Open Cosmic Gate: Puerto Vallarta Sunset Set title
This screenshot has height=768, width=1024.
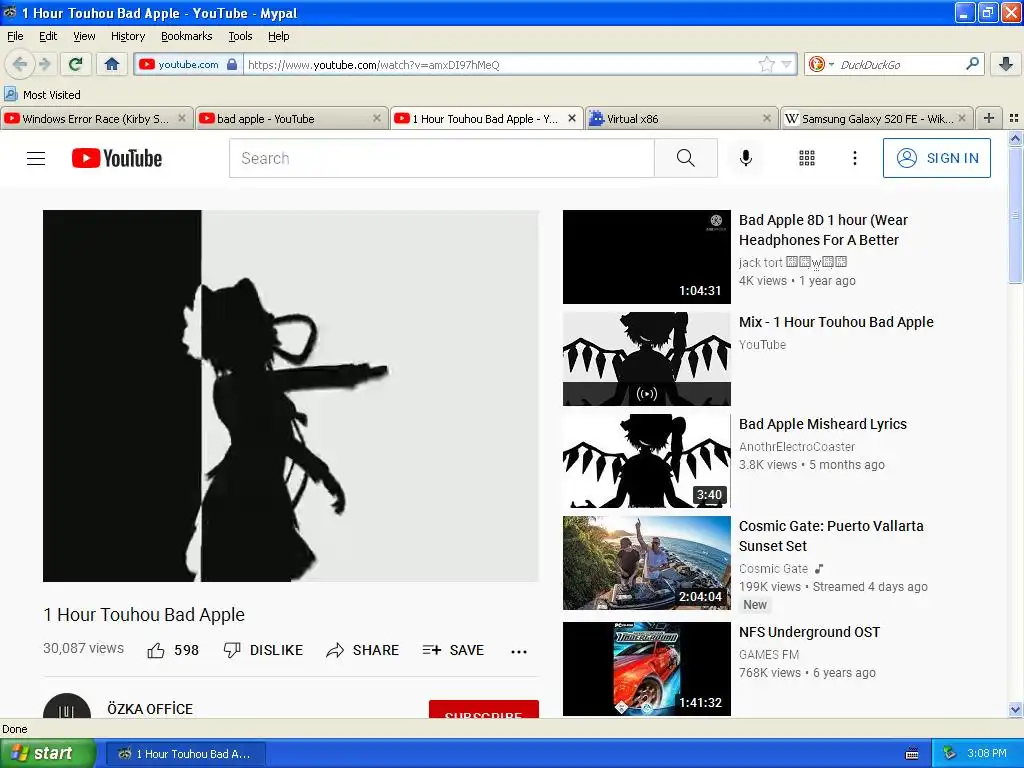pyautogui.click(x=831, y=536)
